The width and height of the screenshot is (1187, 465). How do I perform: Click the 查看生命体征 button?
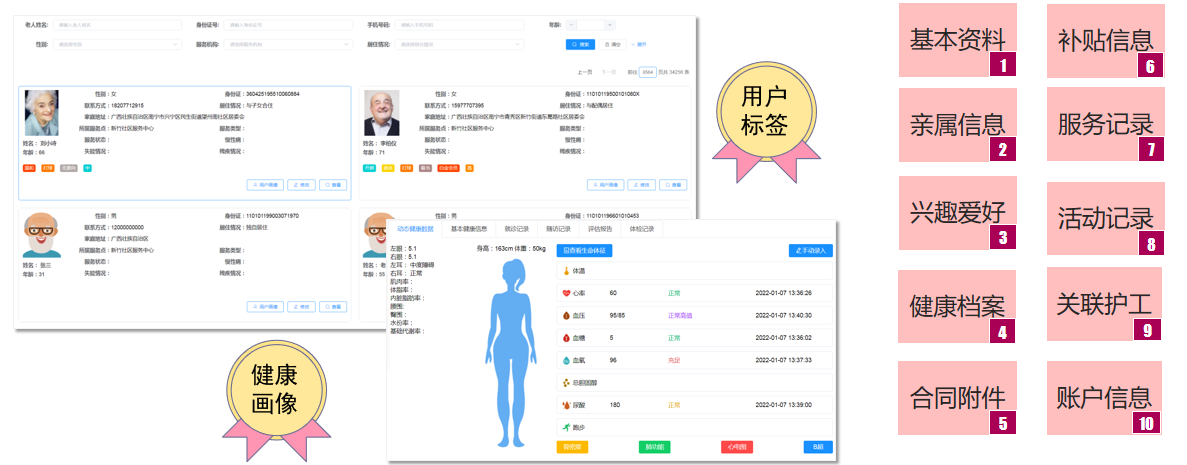click(x=584, y=251)
